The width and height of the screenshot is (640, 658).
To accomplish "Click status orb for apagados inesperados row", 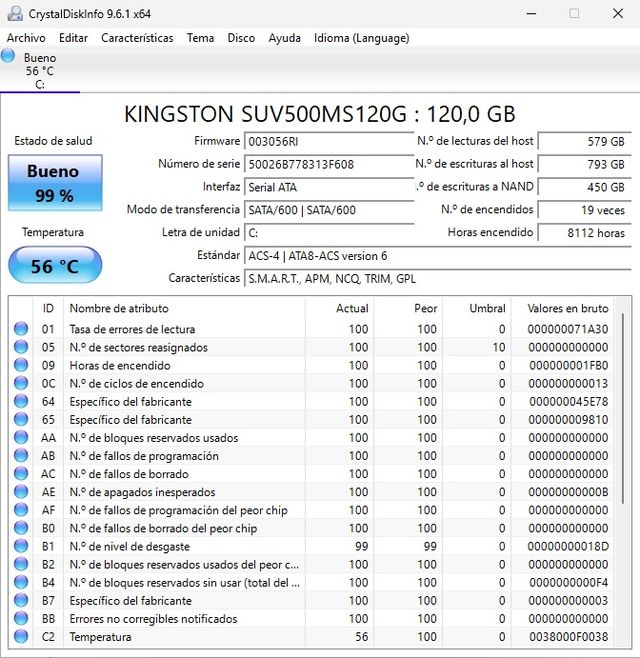I will pyautogui.click(x=21, y=491).
